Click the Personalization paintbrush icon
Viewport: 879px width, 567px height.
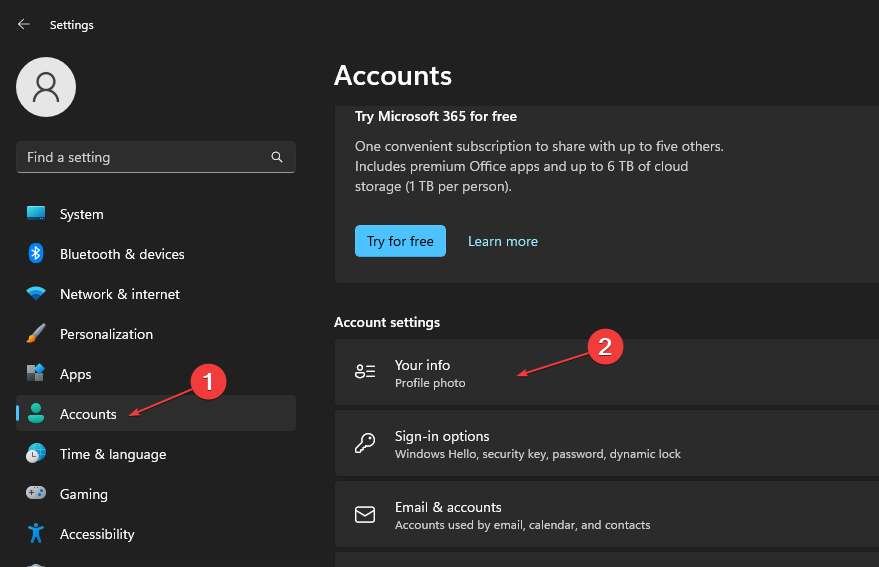[x=36, y=334]
